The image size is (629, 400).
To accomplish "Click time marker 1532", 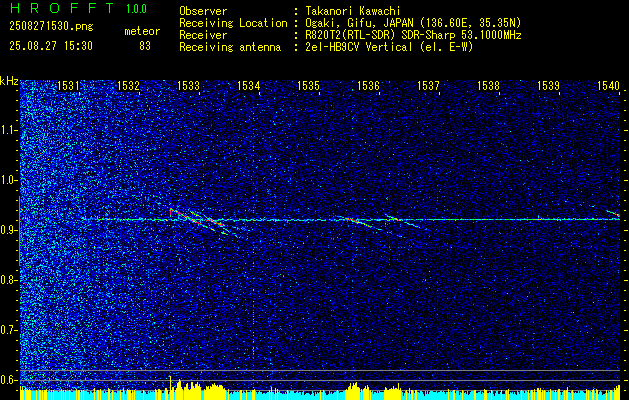I will click(x=128, y=86).
